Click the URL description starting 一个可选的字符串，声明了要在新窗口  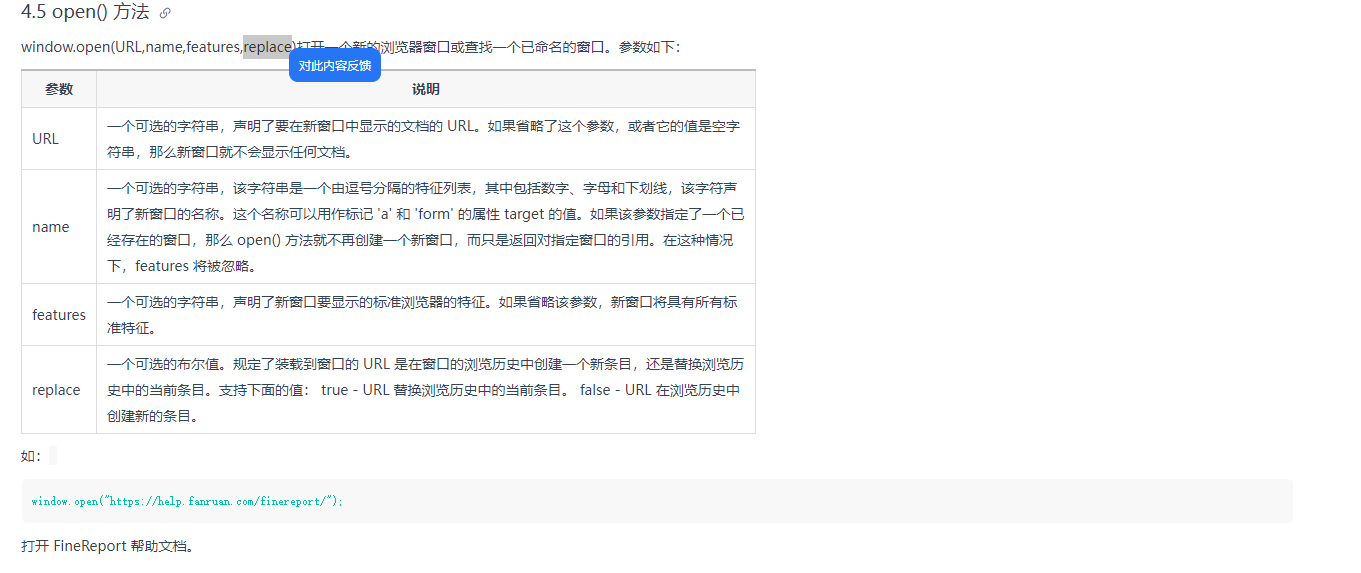[424, 139]
